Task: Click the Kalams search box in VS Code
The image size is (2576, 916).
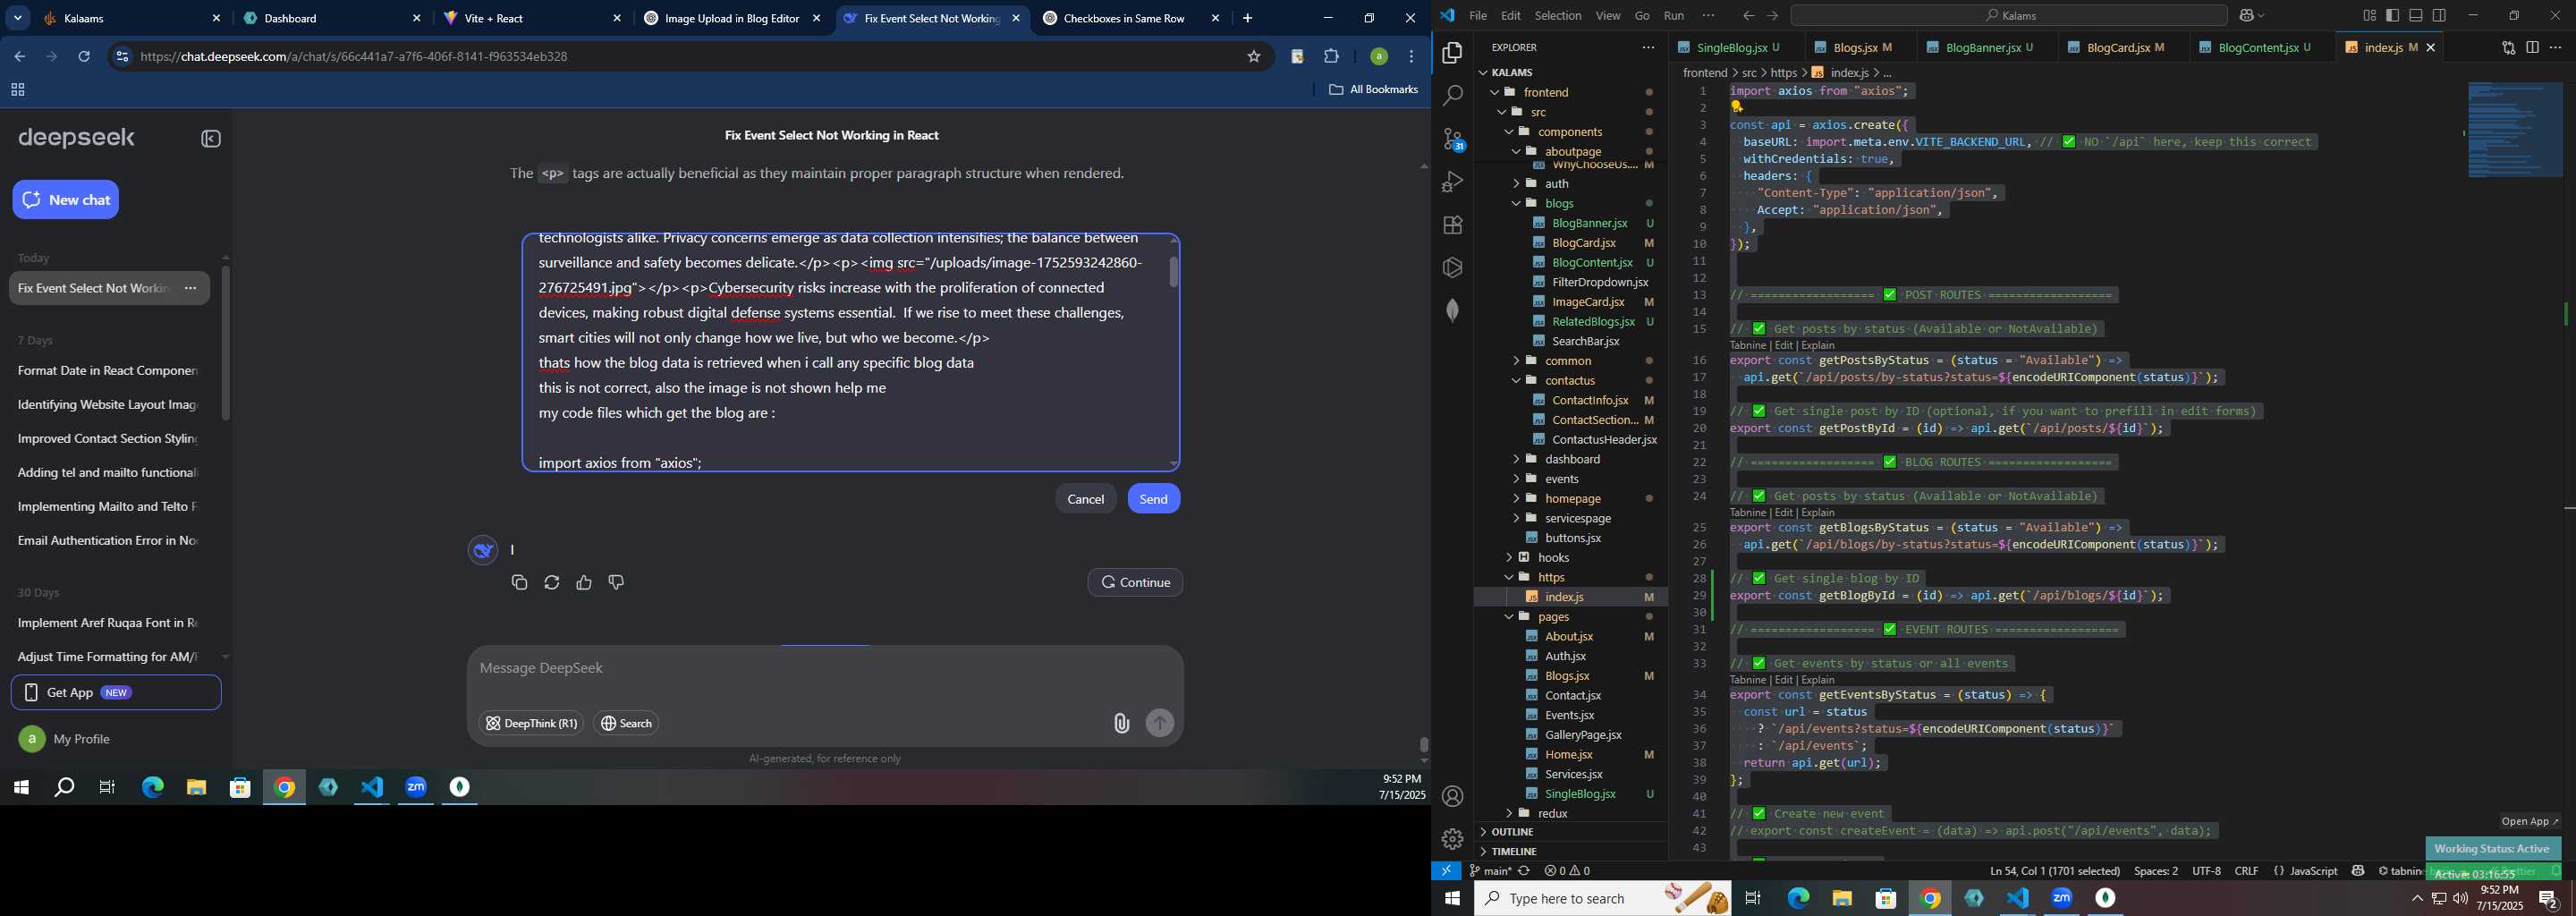Action: click(2008, 16)
